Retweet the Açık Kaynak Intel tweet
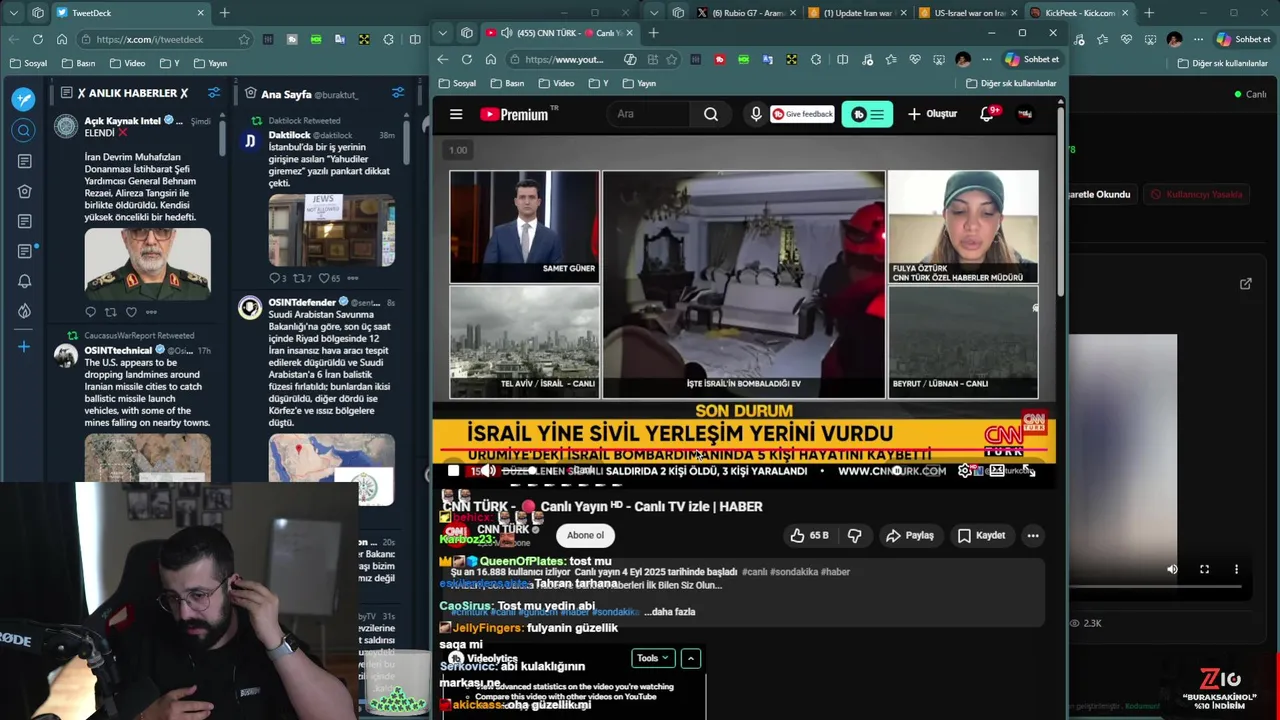The height and width of the screenshot is (720, 1280). pyautogui.click(x=110, y=312)
